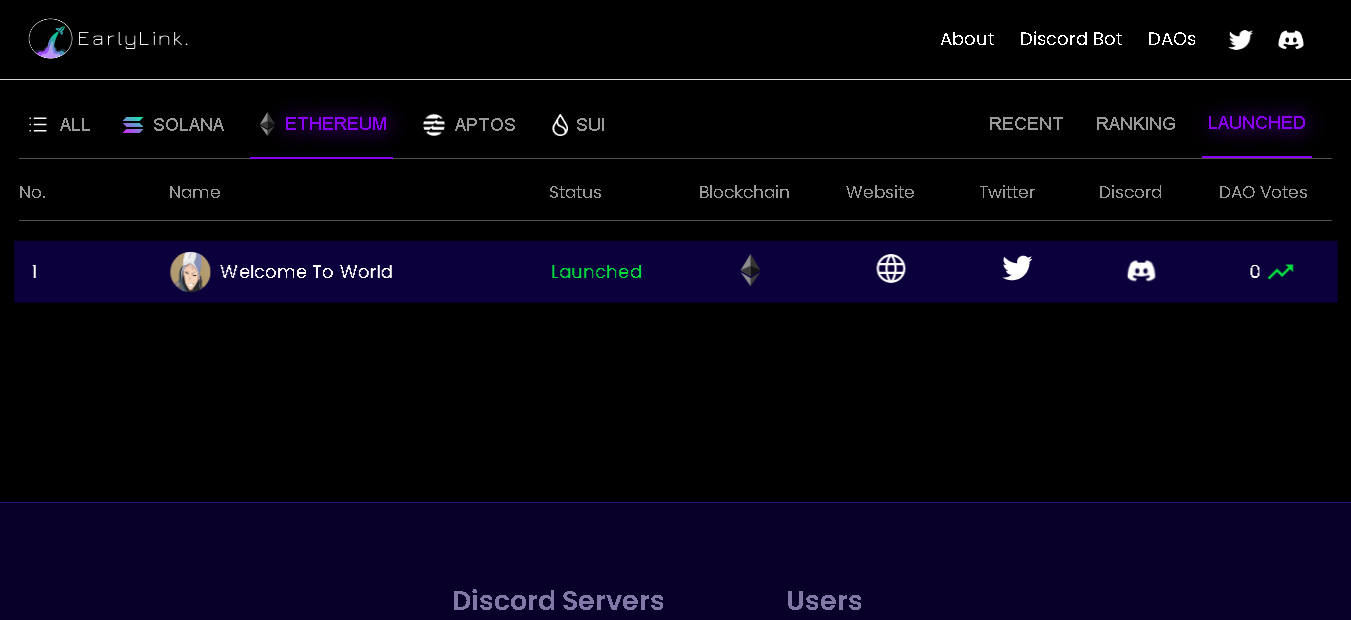Image resolution: width=1351 pixels, height=620 pixels.
Task: Switch to the Ranking tab
Action: (1135, 124)
